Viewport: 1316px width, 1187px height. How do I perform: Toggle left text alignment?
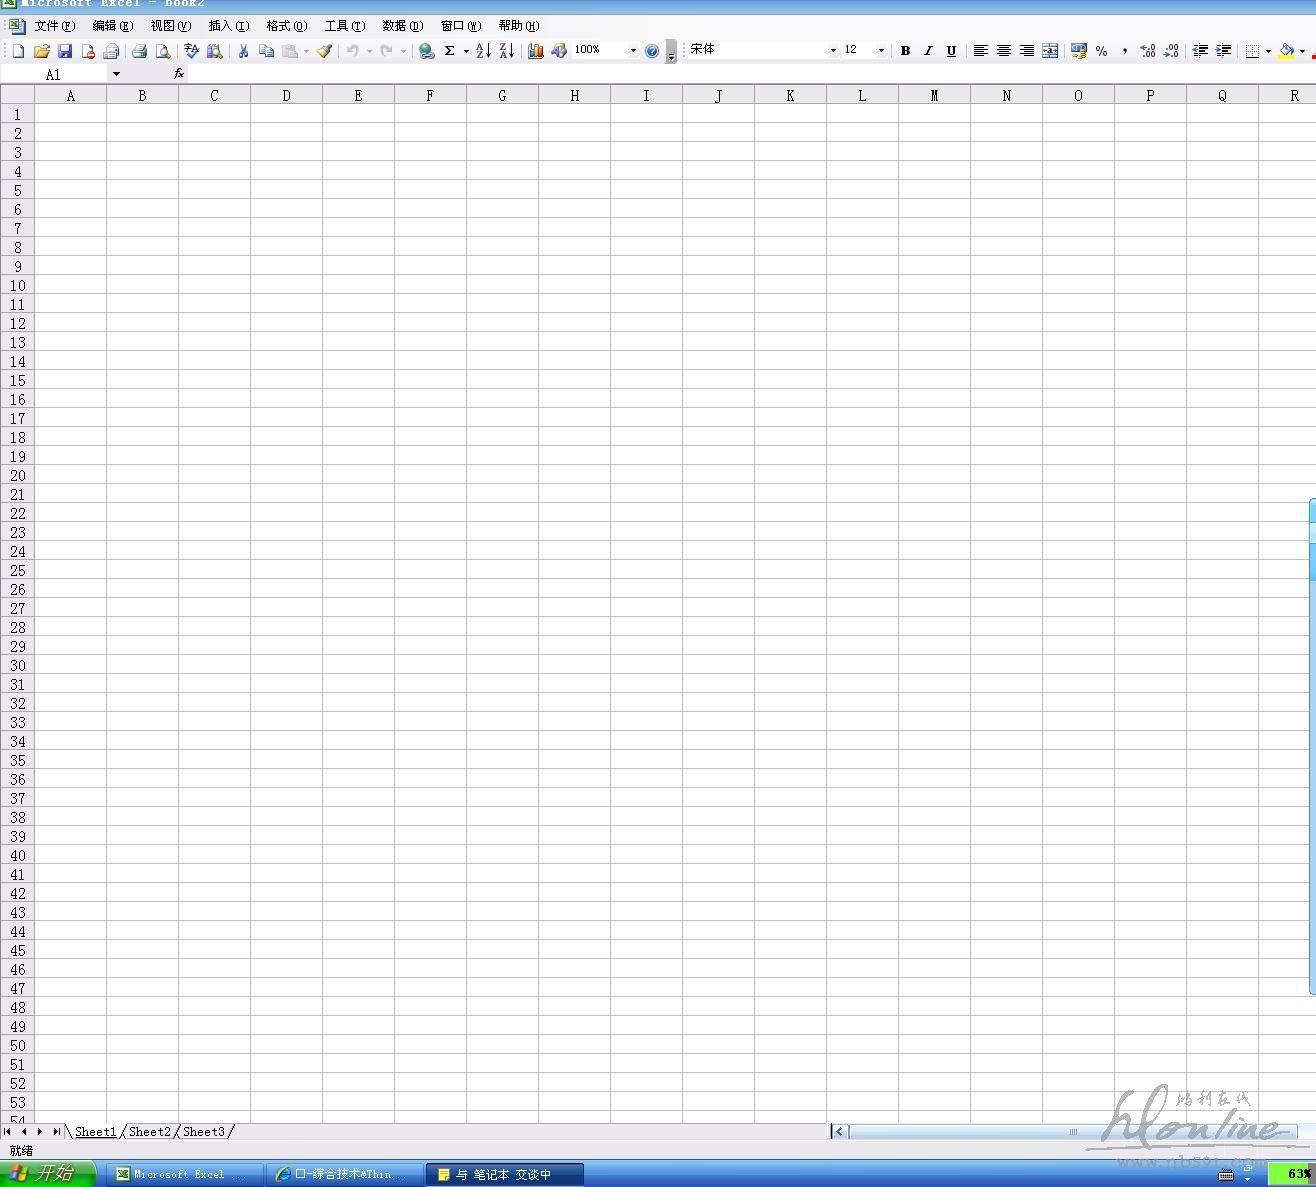(980, 51)
